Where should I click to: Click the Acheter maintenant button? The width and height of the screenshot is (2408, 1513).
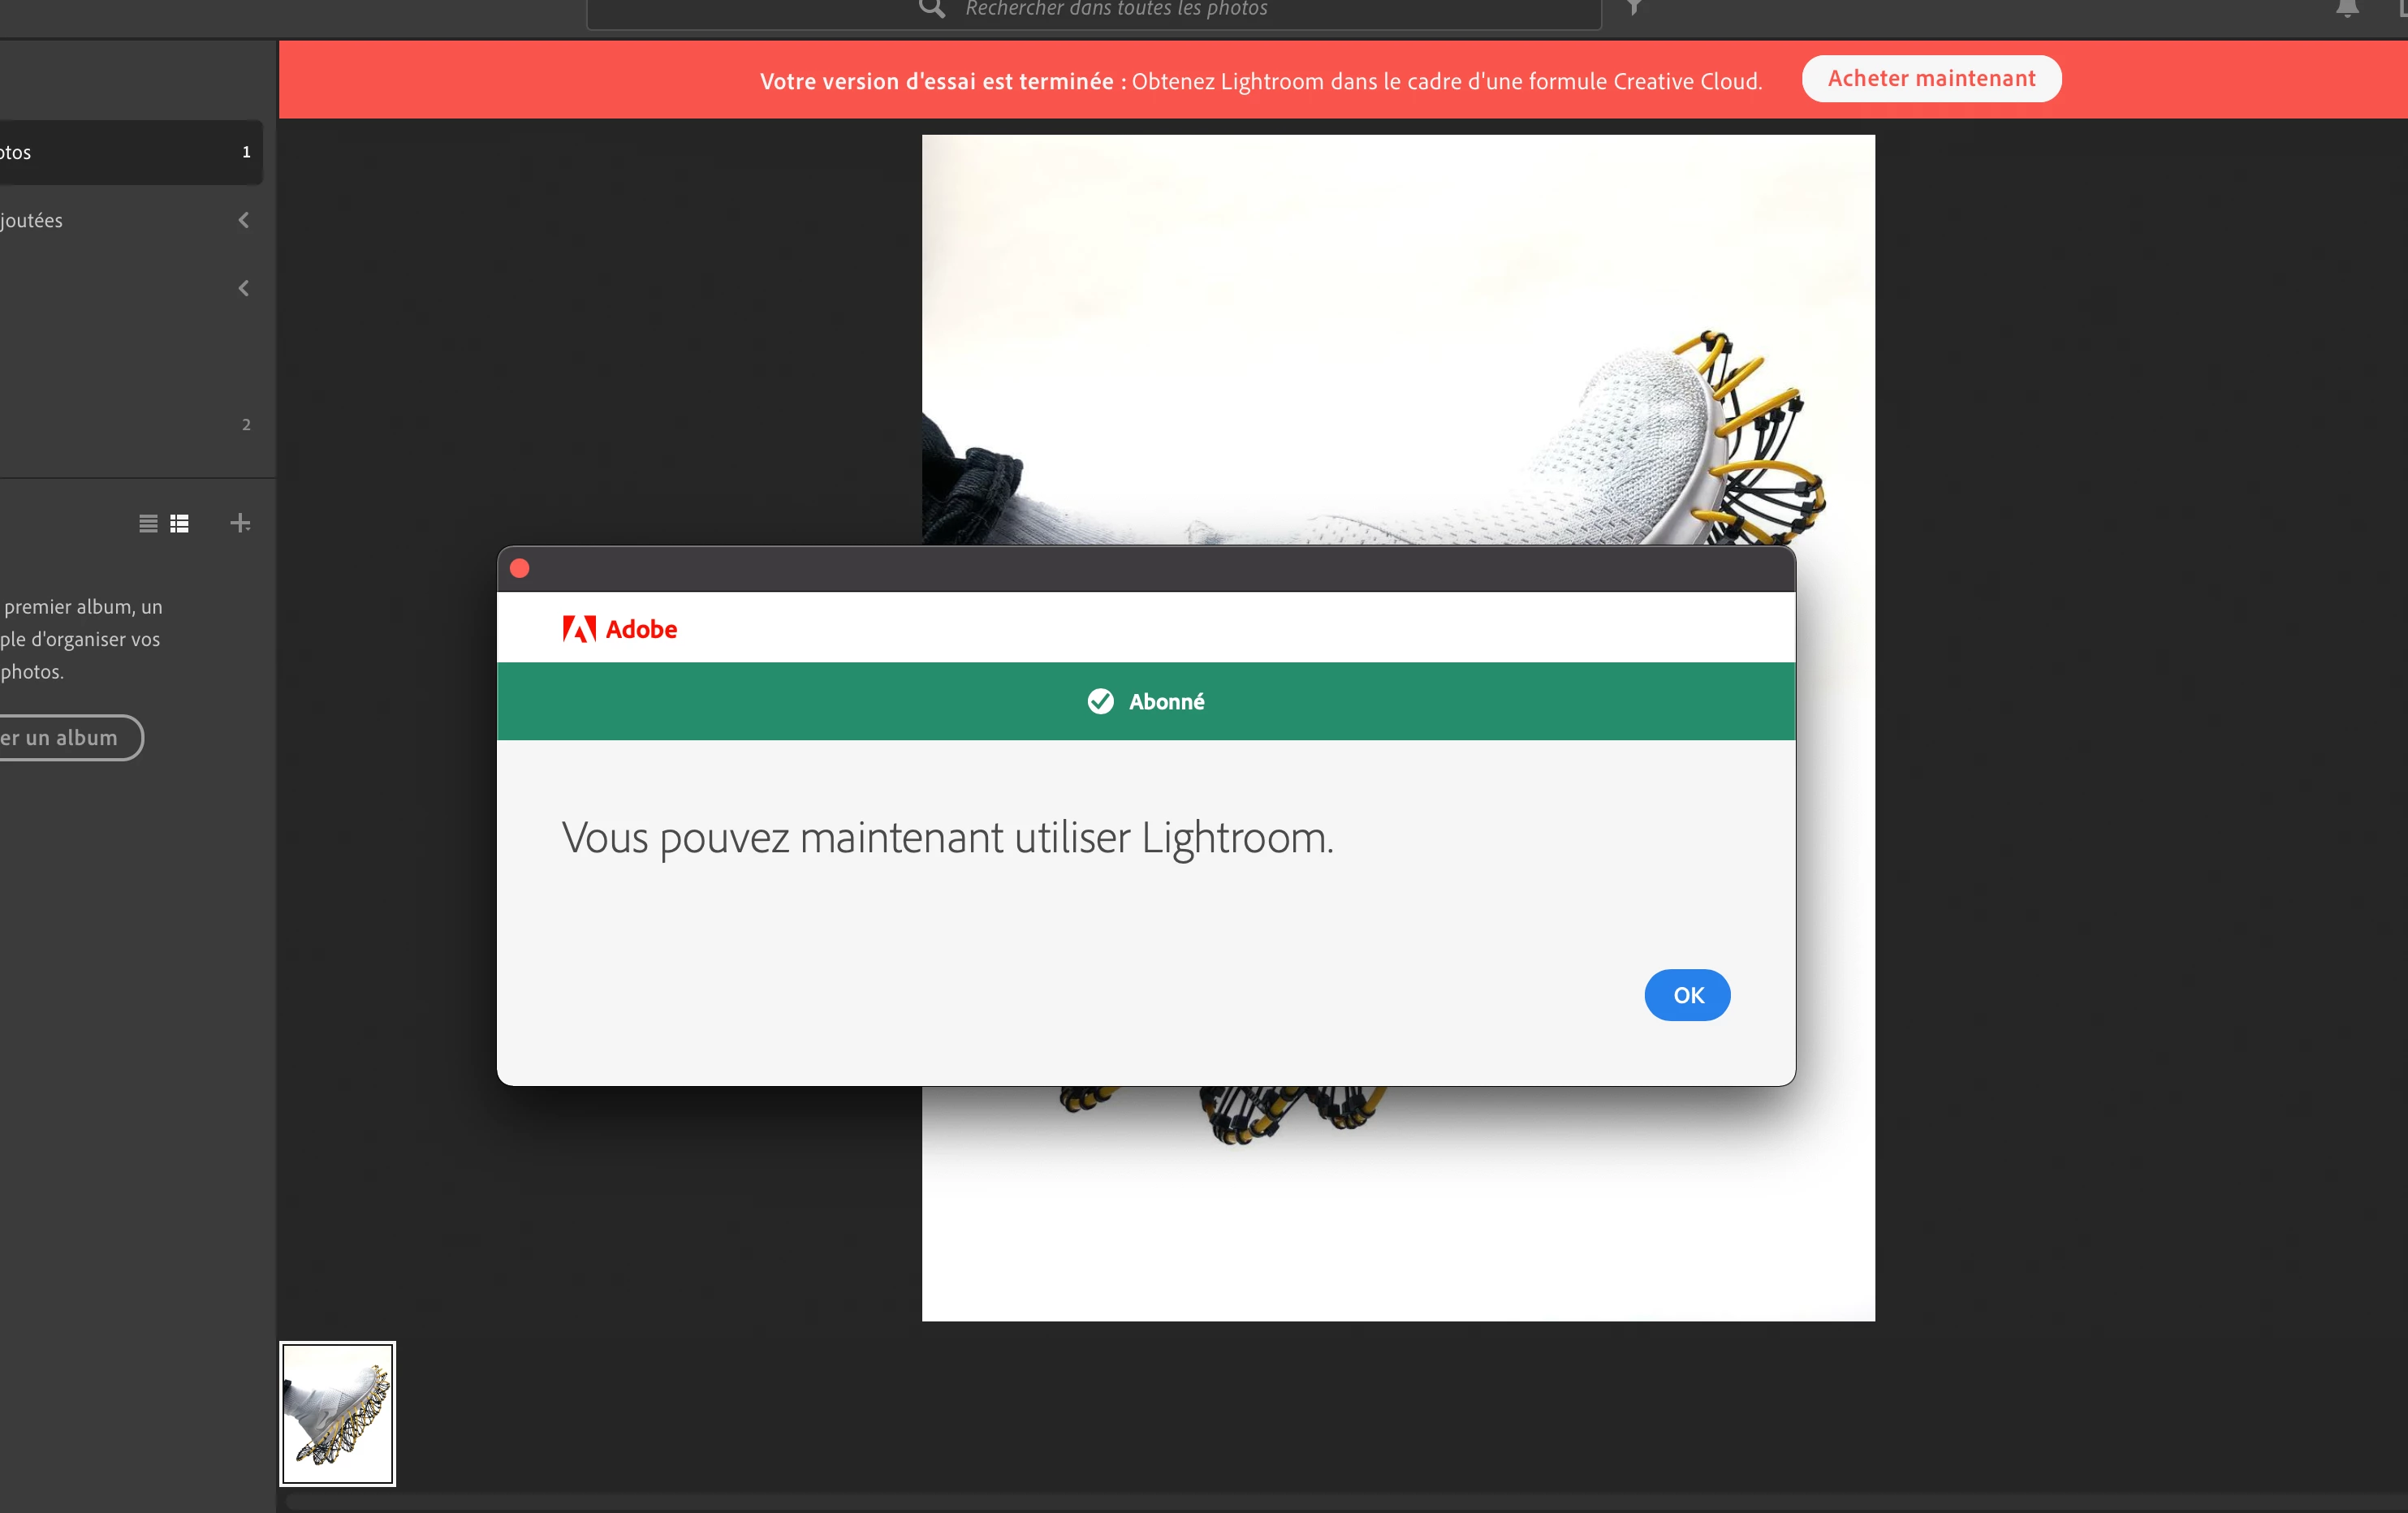coord(1930,79)
